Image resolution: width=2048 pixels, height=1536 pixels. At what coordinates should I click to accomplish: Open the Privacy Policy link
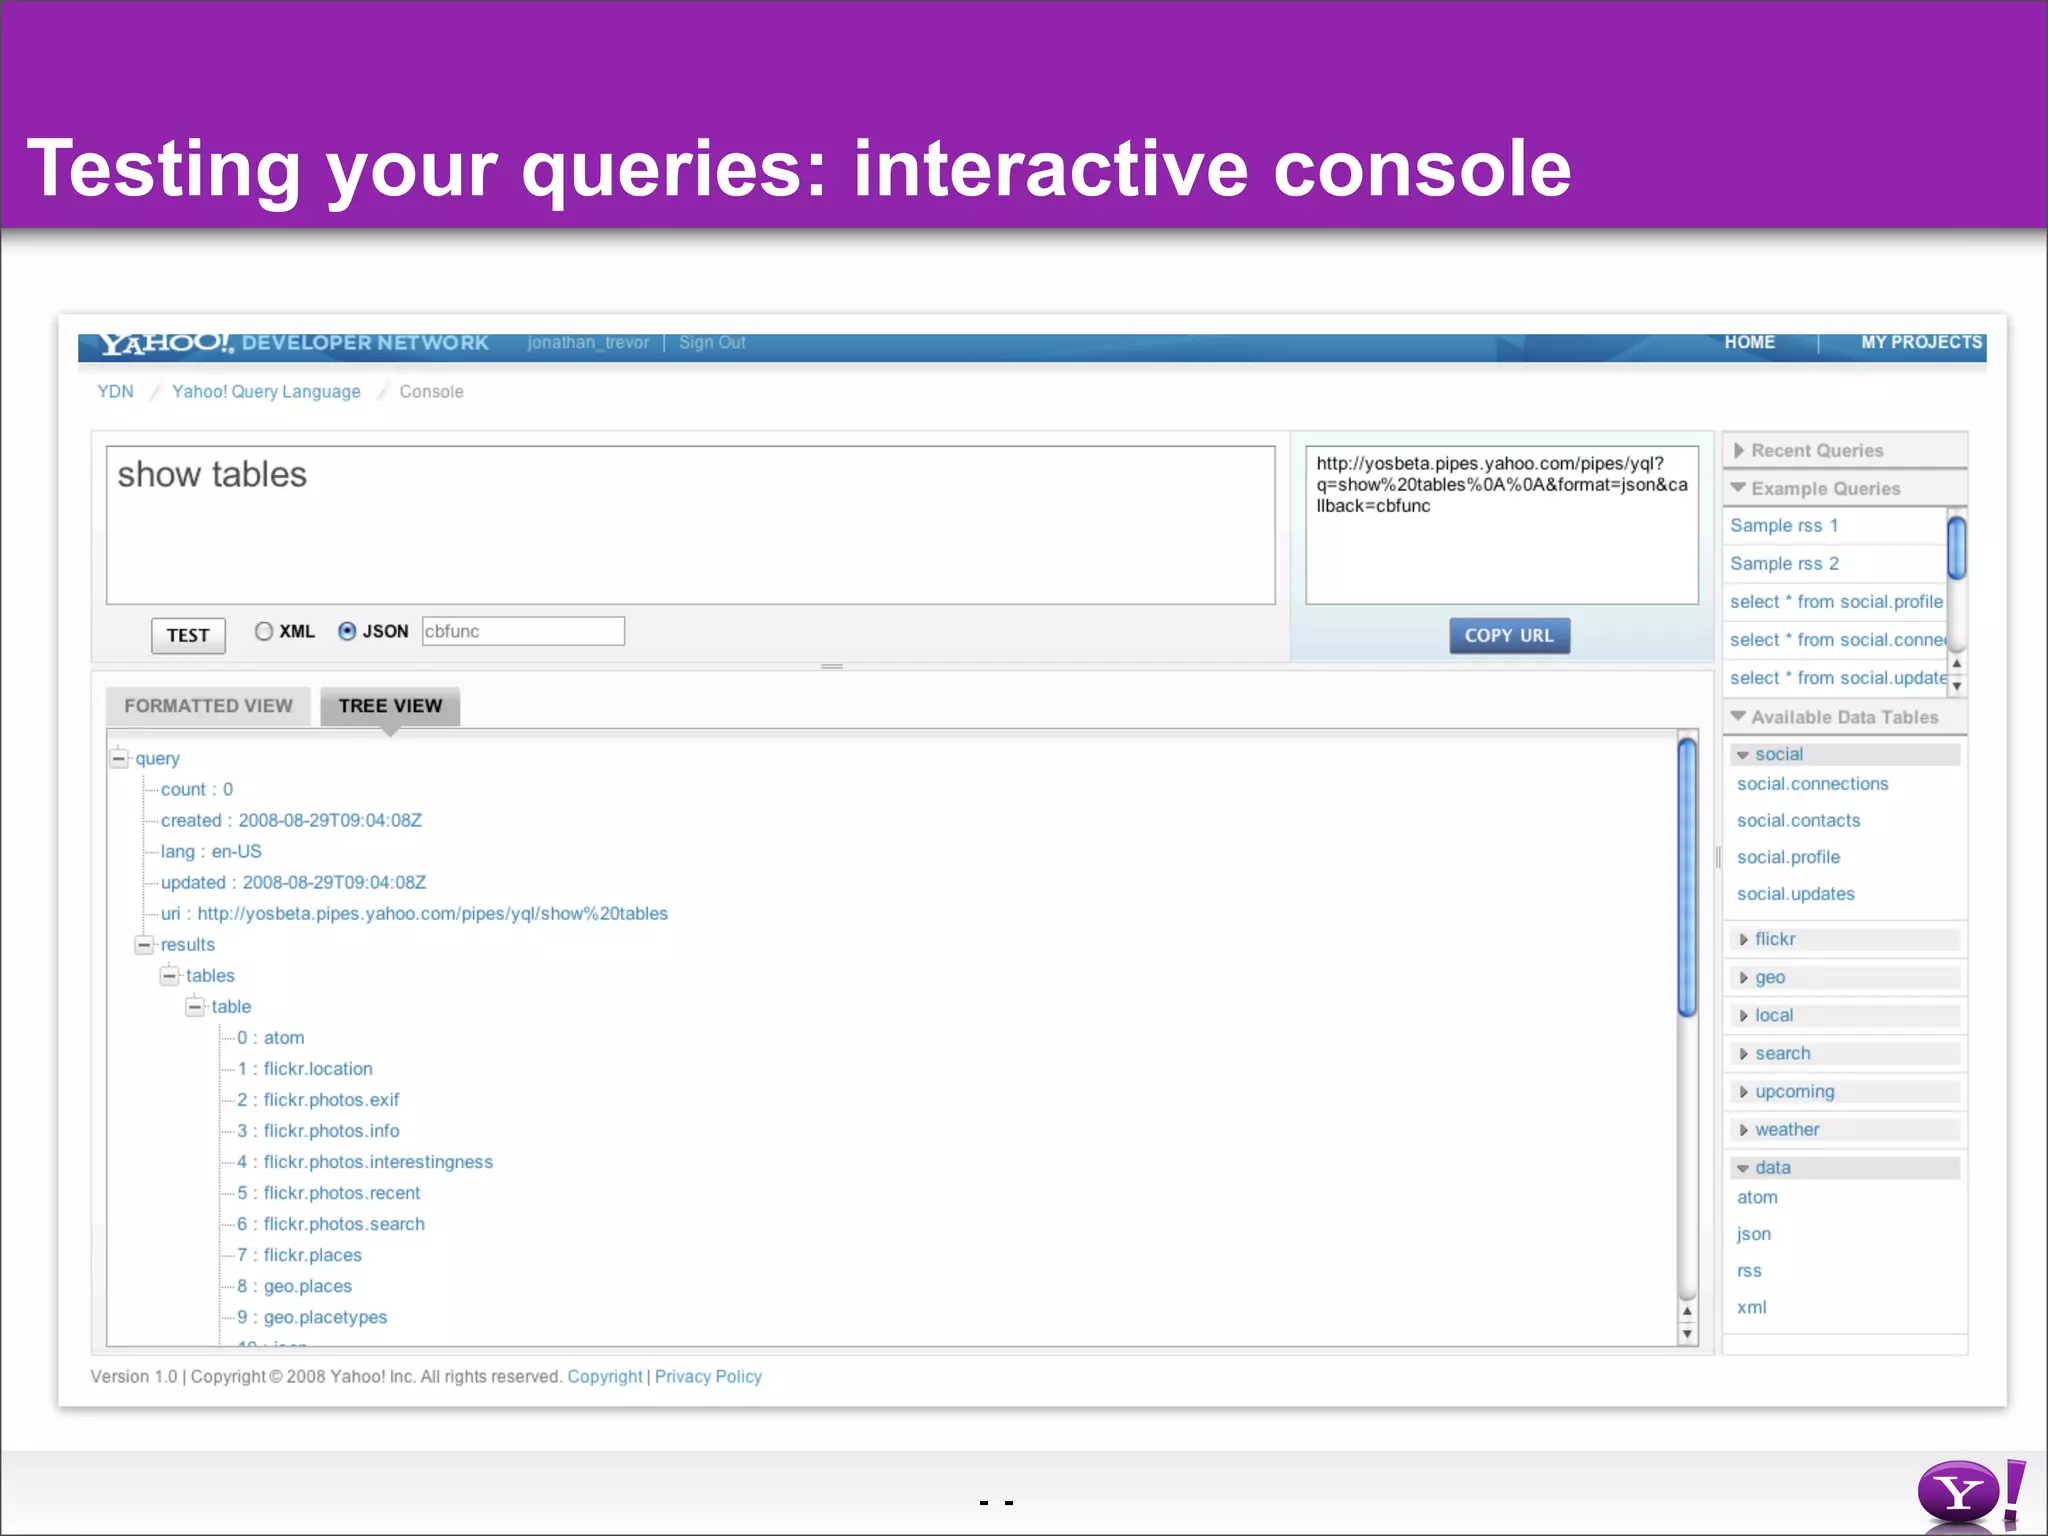708,1376
